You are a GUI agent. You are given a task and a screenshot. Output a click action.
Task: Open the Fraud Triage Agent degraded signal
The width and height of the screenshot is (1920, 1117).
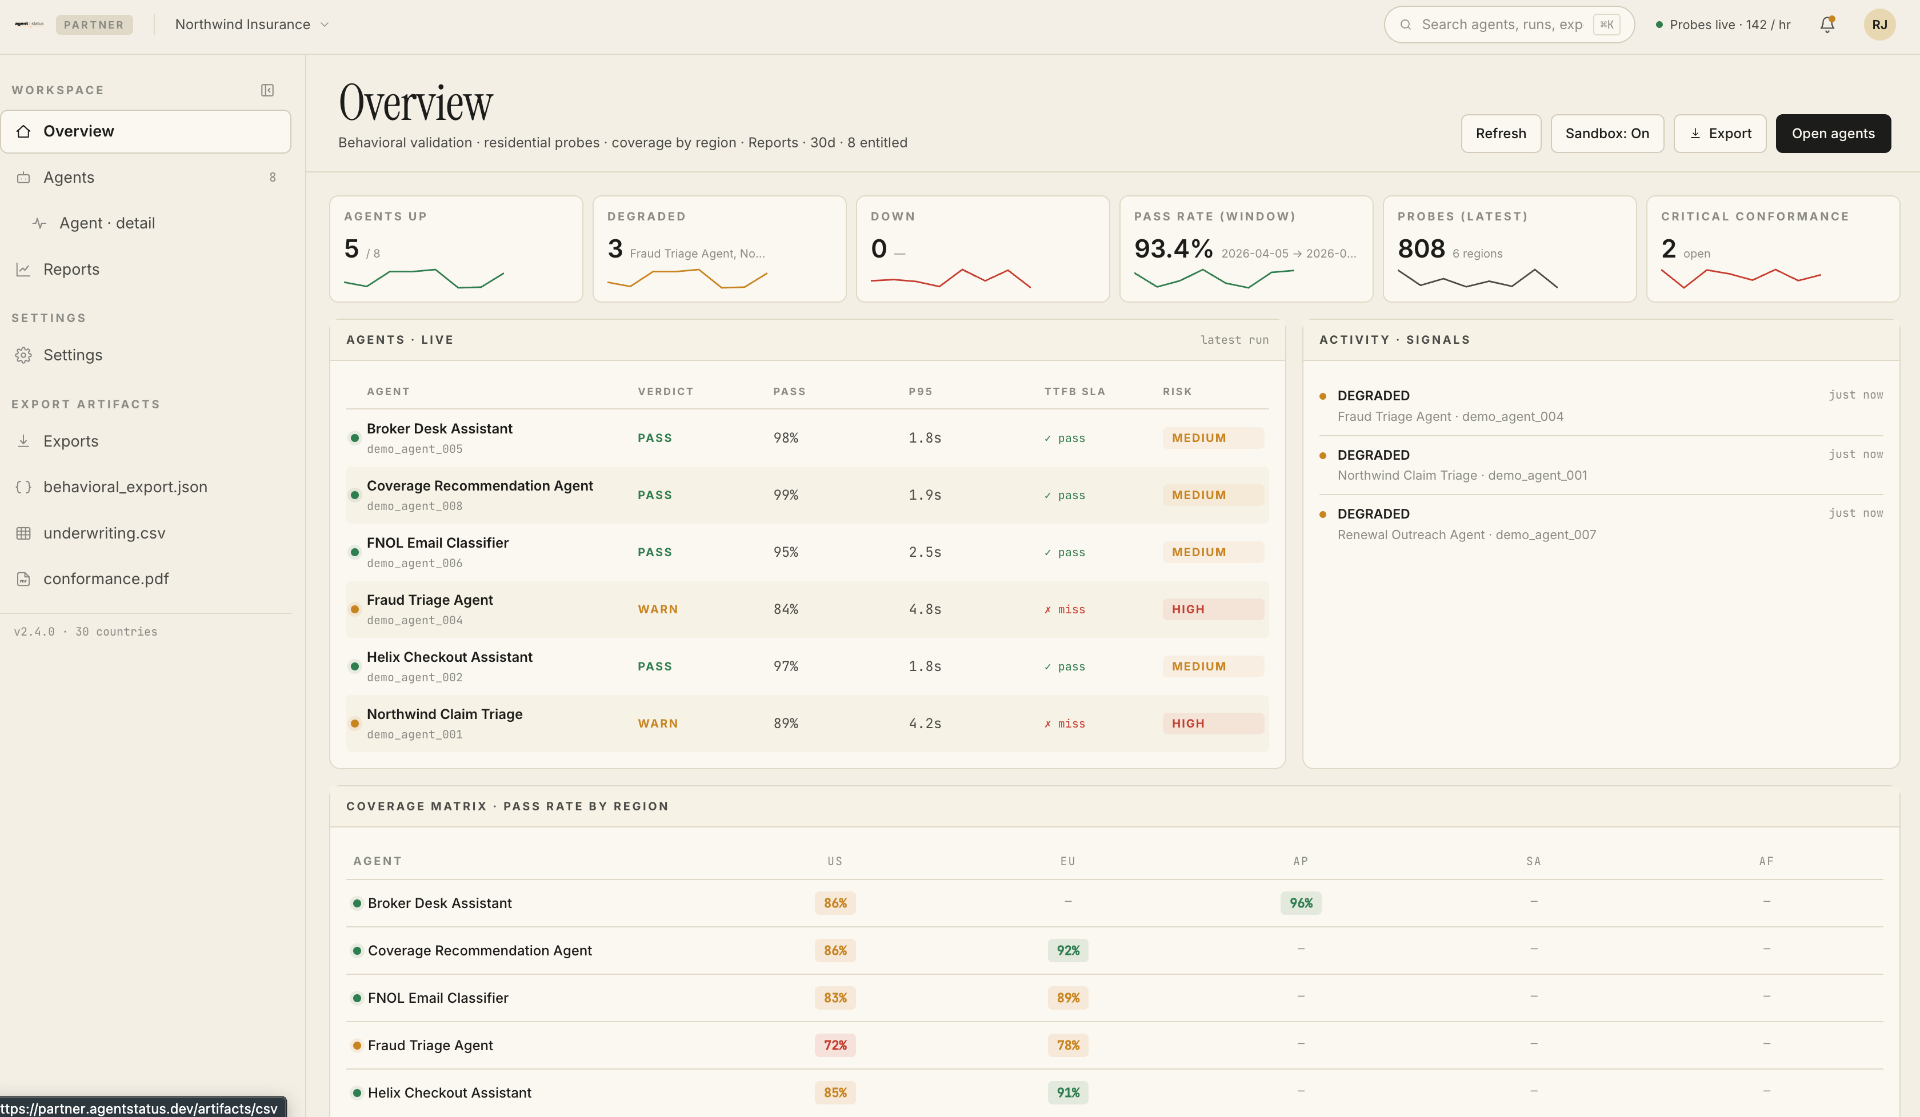1601,406
